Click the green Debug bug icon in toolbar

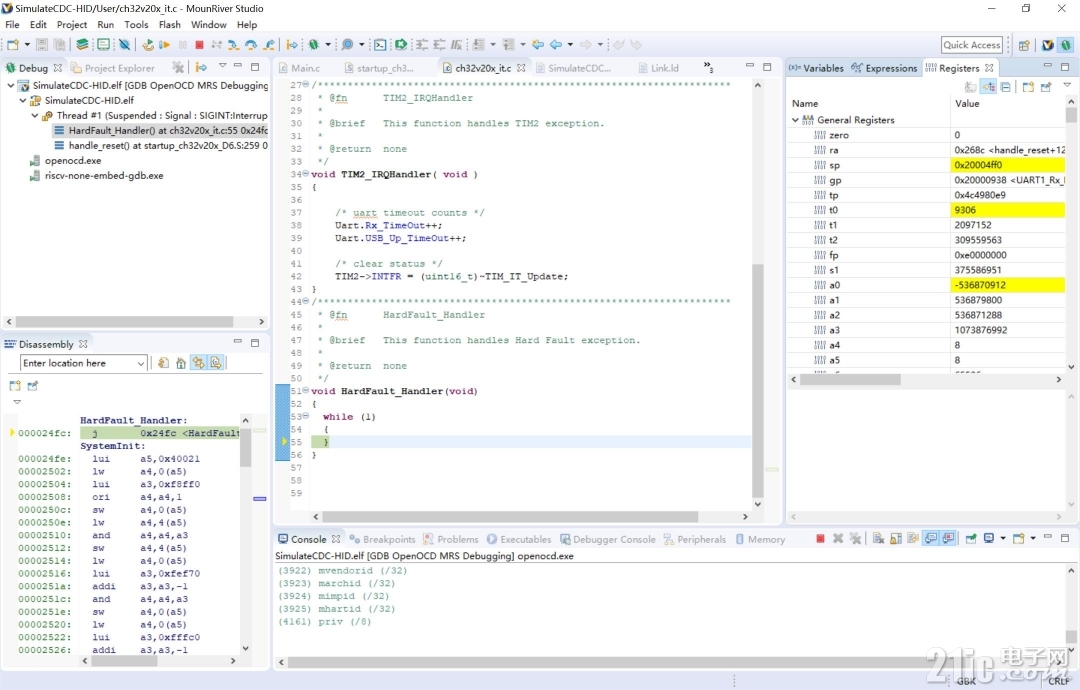click(x=313, y=45)
